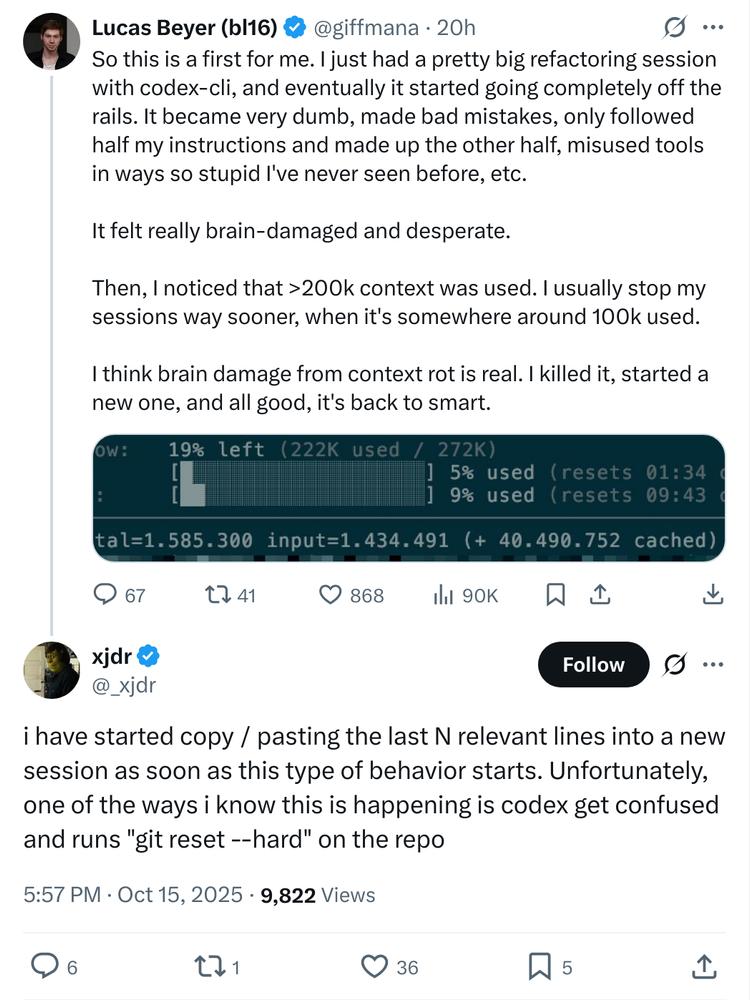
Task: Share xjdr's post
Action: coord(704,966)
